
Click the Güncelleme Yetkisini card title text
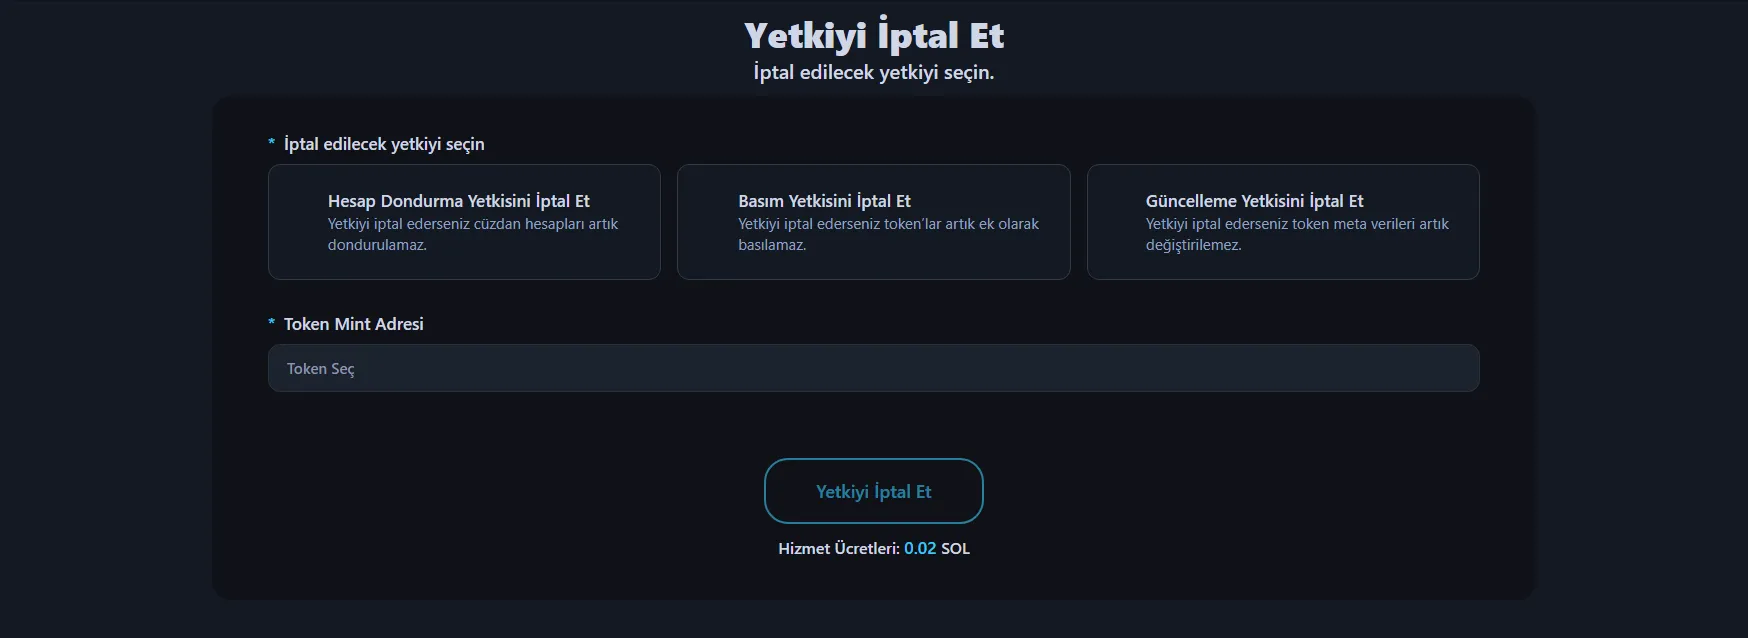point(1254,201)
